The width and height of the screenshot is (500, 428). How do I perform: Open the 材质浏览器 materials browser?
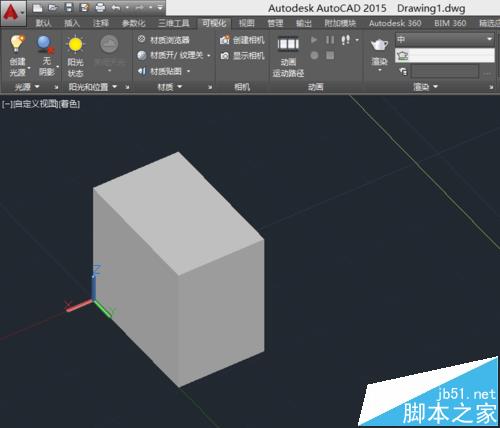163,40
